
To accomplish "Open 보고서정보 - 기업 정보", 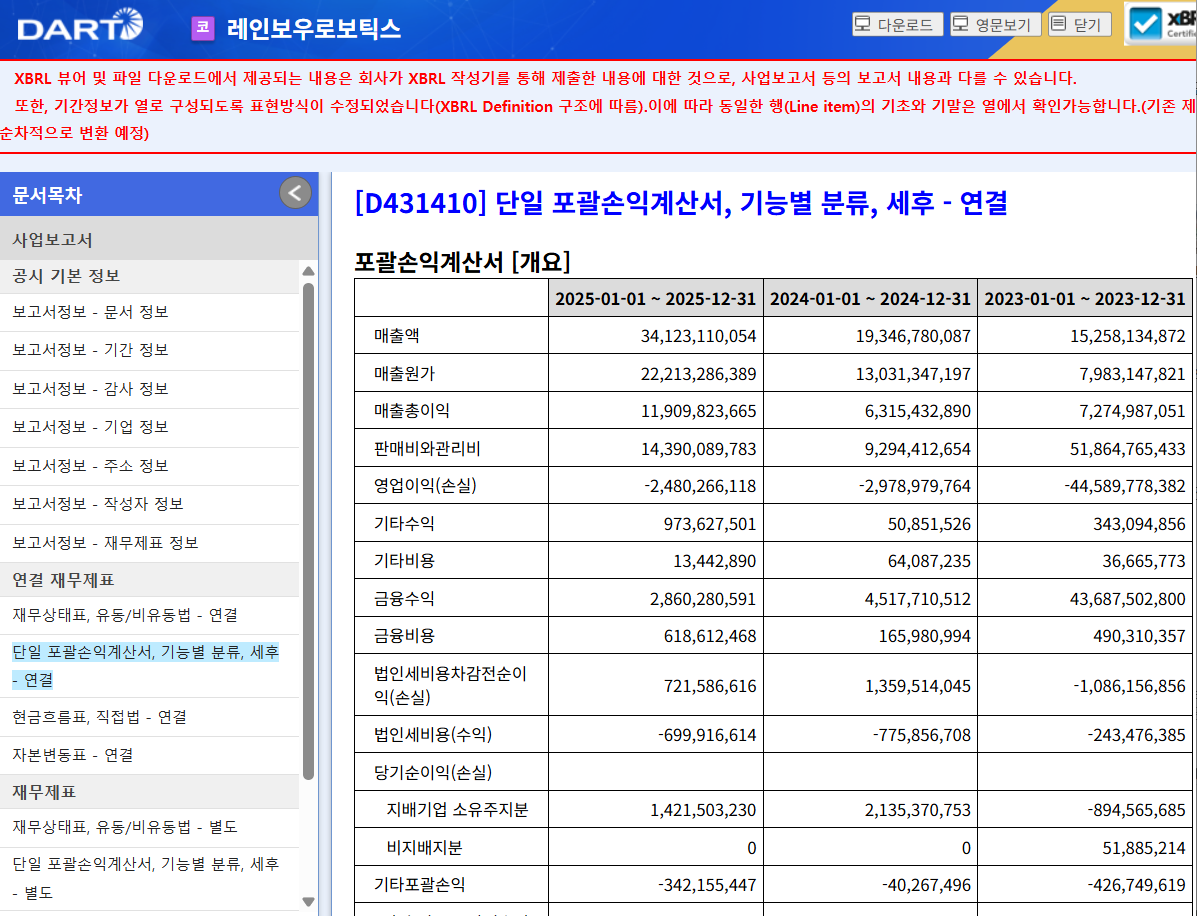I will point(90,427).
